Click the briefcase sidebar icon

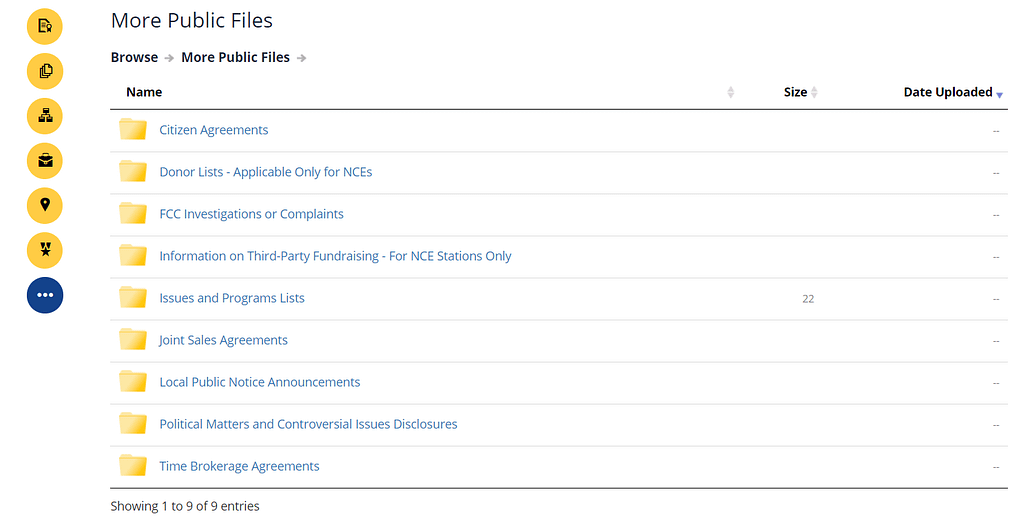click(45, 160)
